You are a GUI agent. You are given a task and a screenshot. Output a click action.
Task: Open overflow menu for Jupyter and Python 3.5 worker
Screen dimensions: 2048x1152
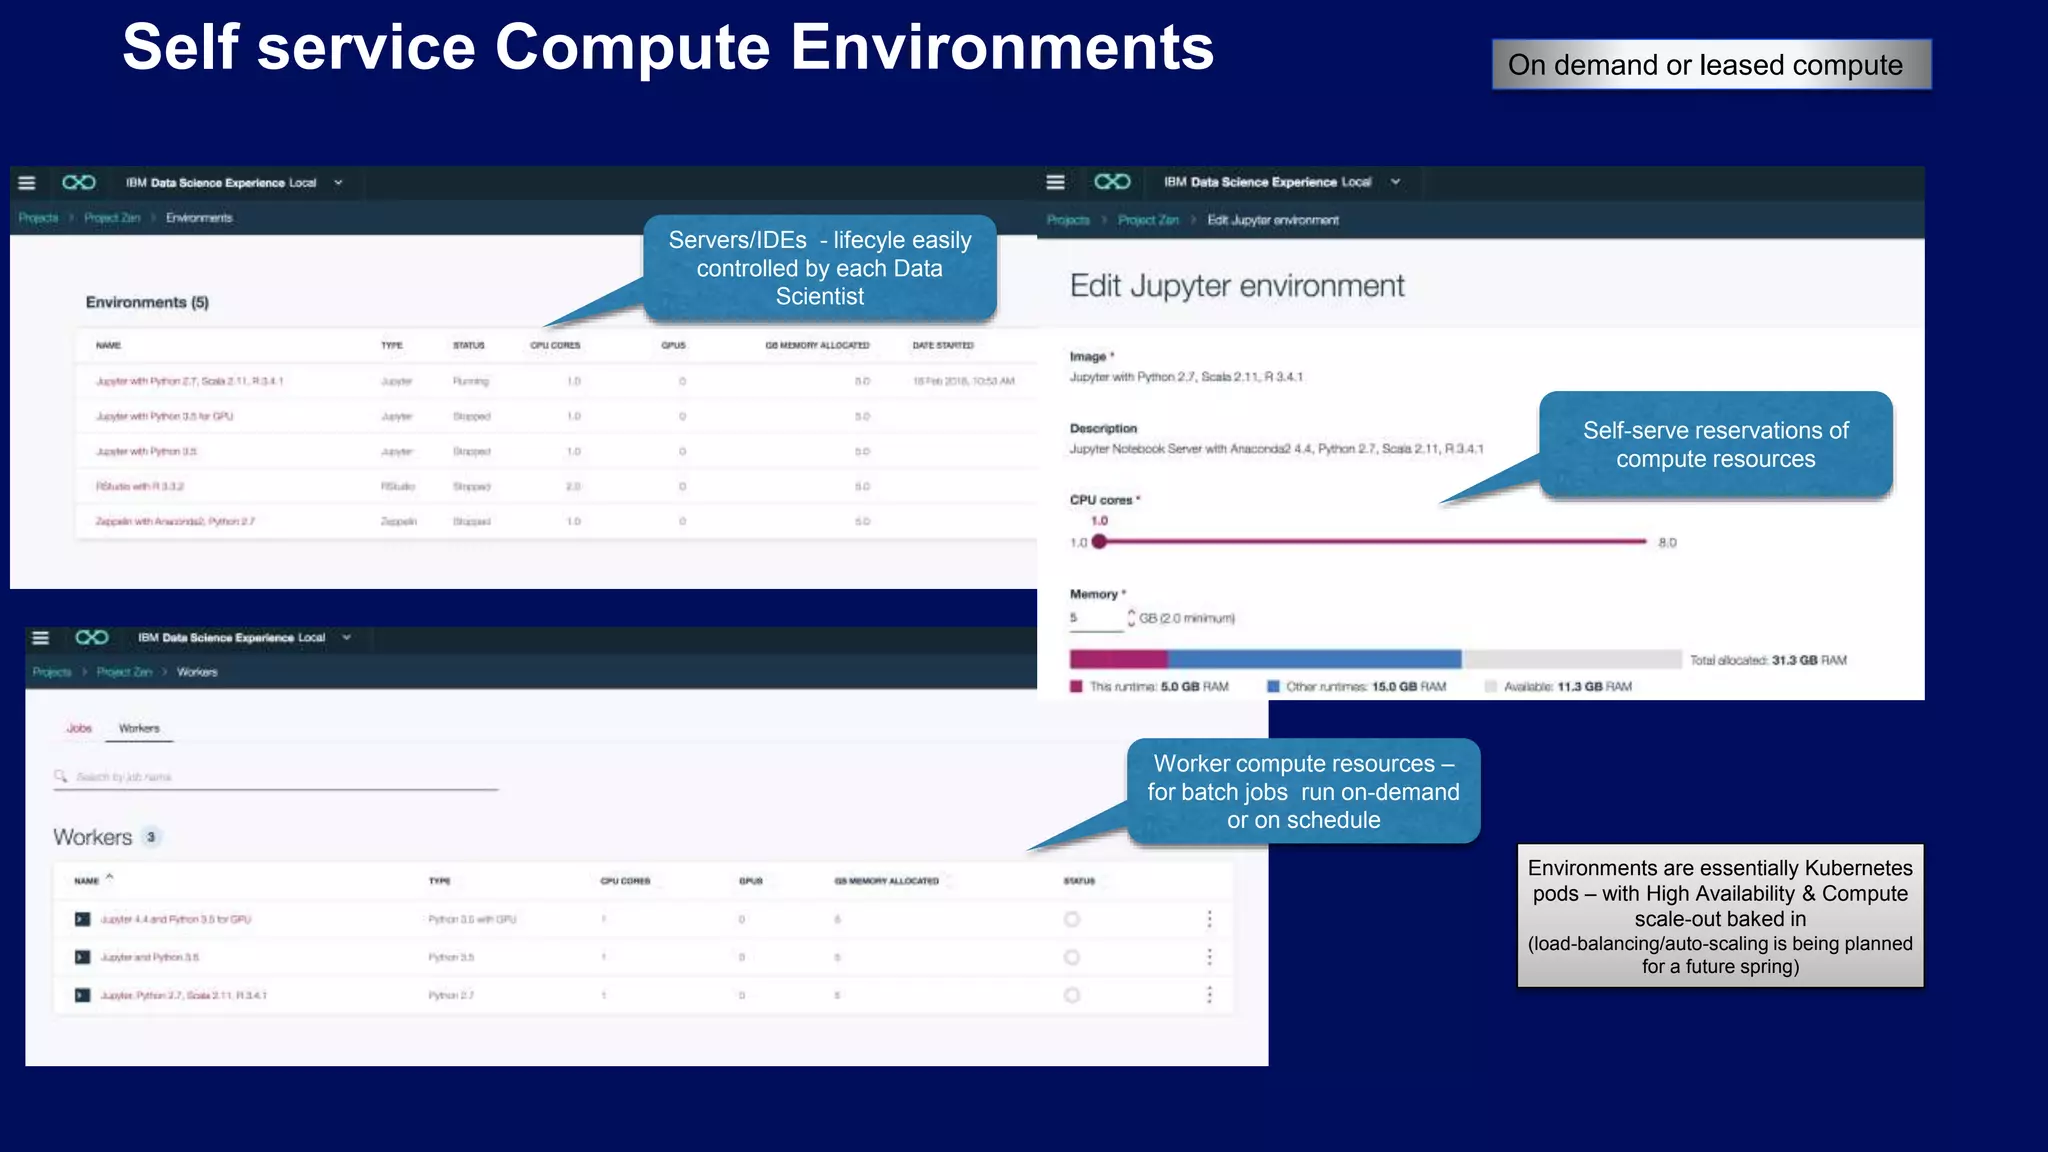[1210, 957]
